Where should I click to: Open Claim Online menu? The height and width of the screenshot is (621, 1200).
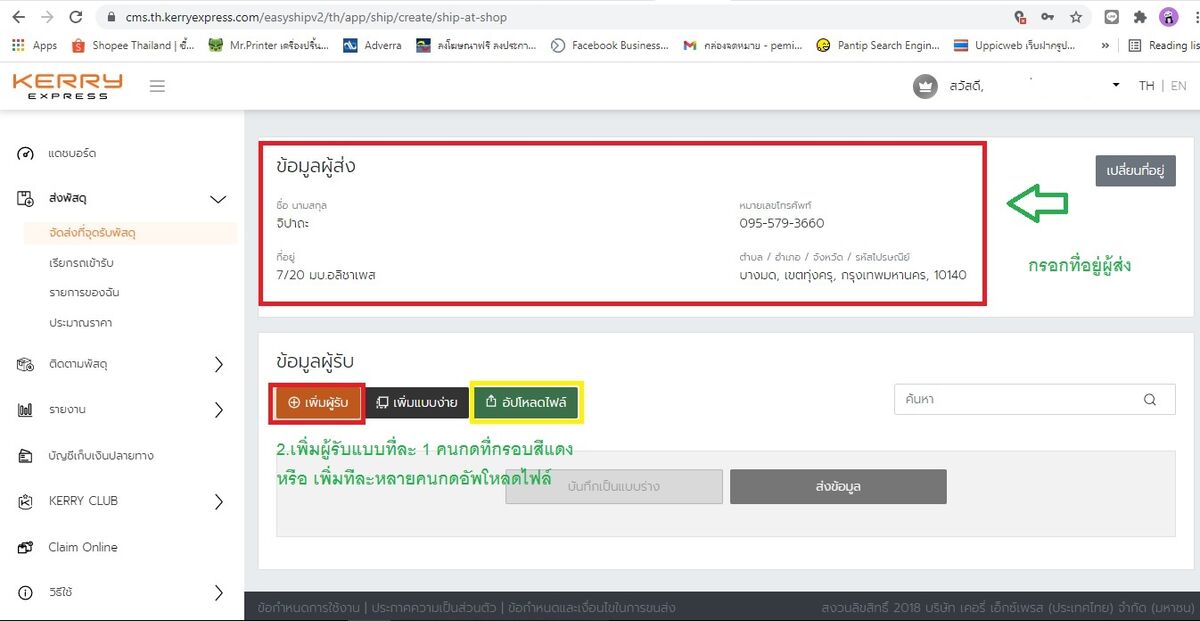(83, 547)
